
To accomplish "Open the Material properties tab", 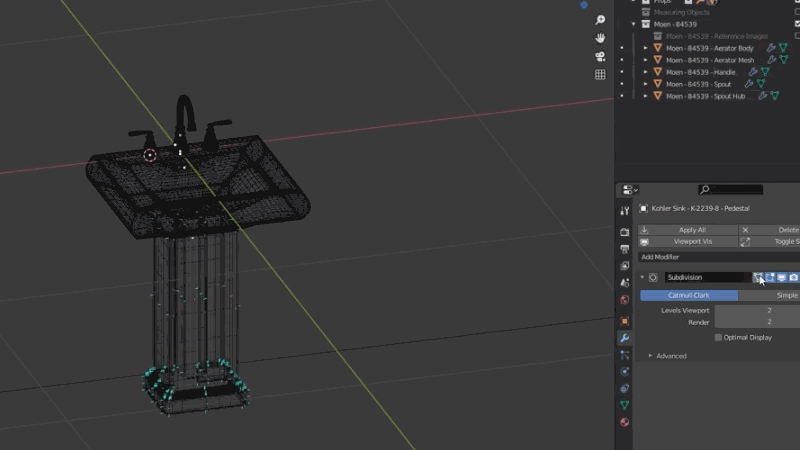I will [624, 422].
